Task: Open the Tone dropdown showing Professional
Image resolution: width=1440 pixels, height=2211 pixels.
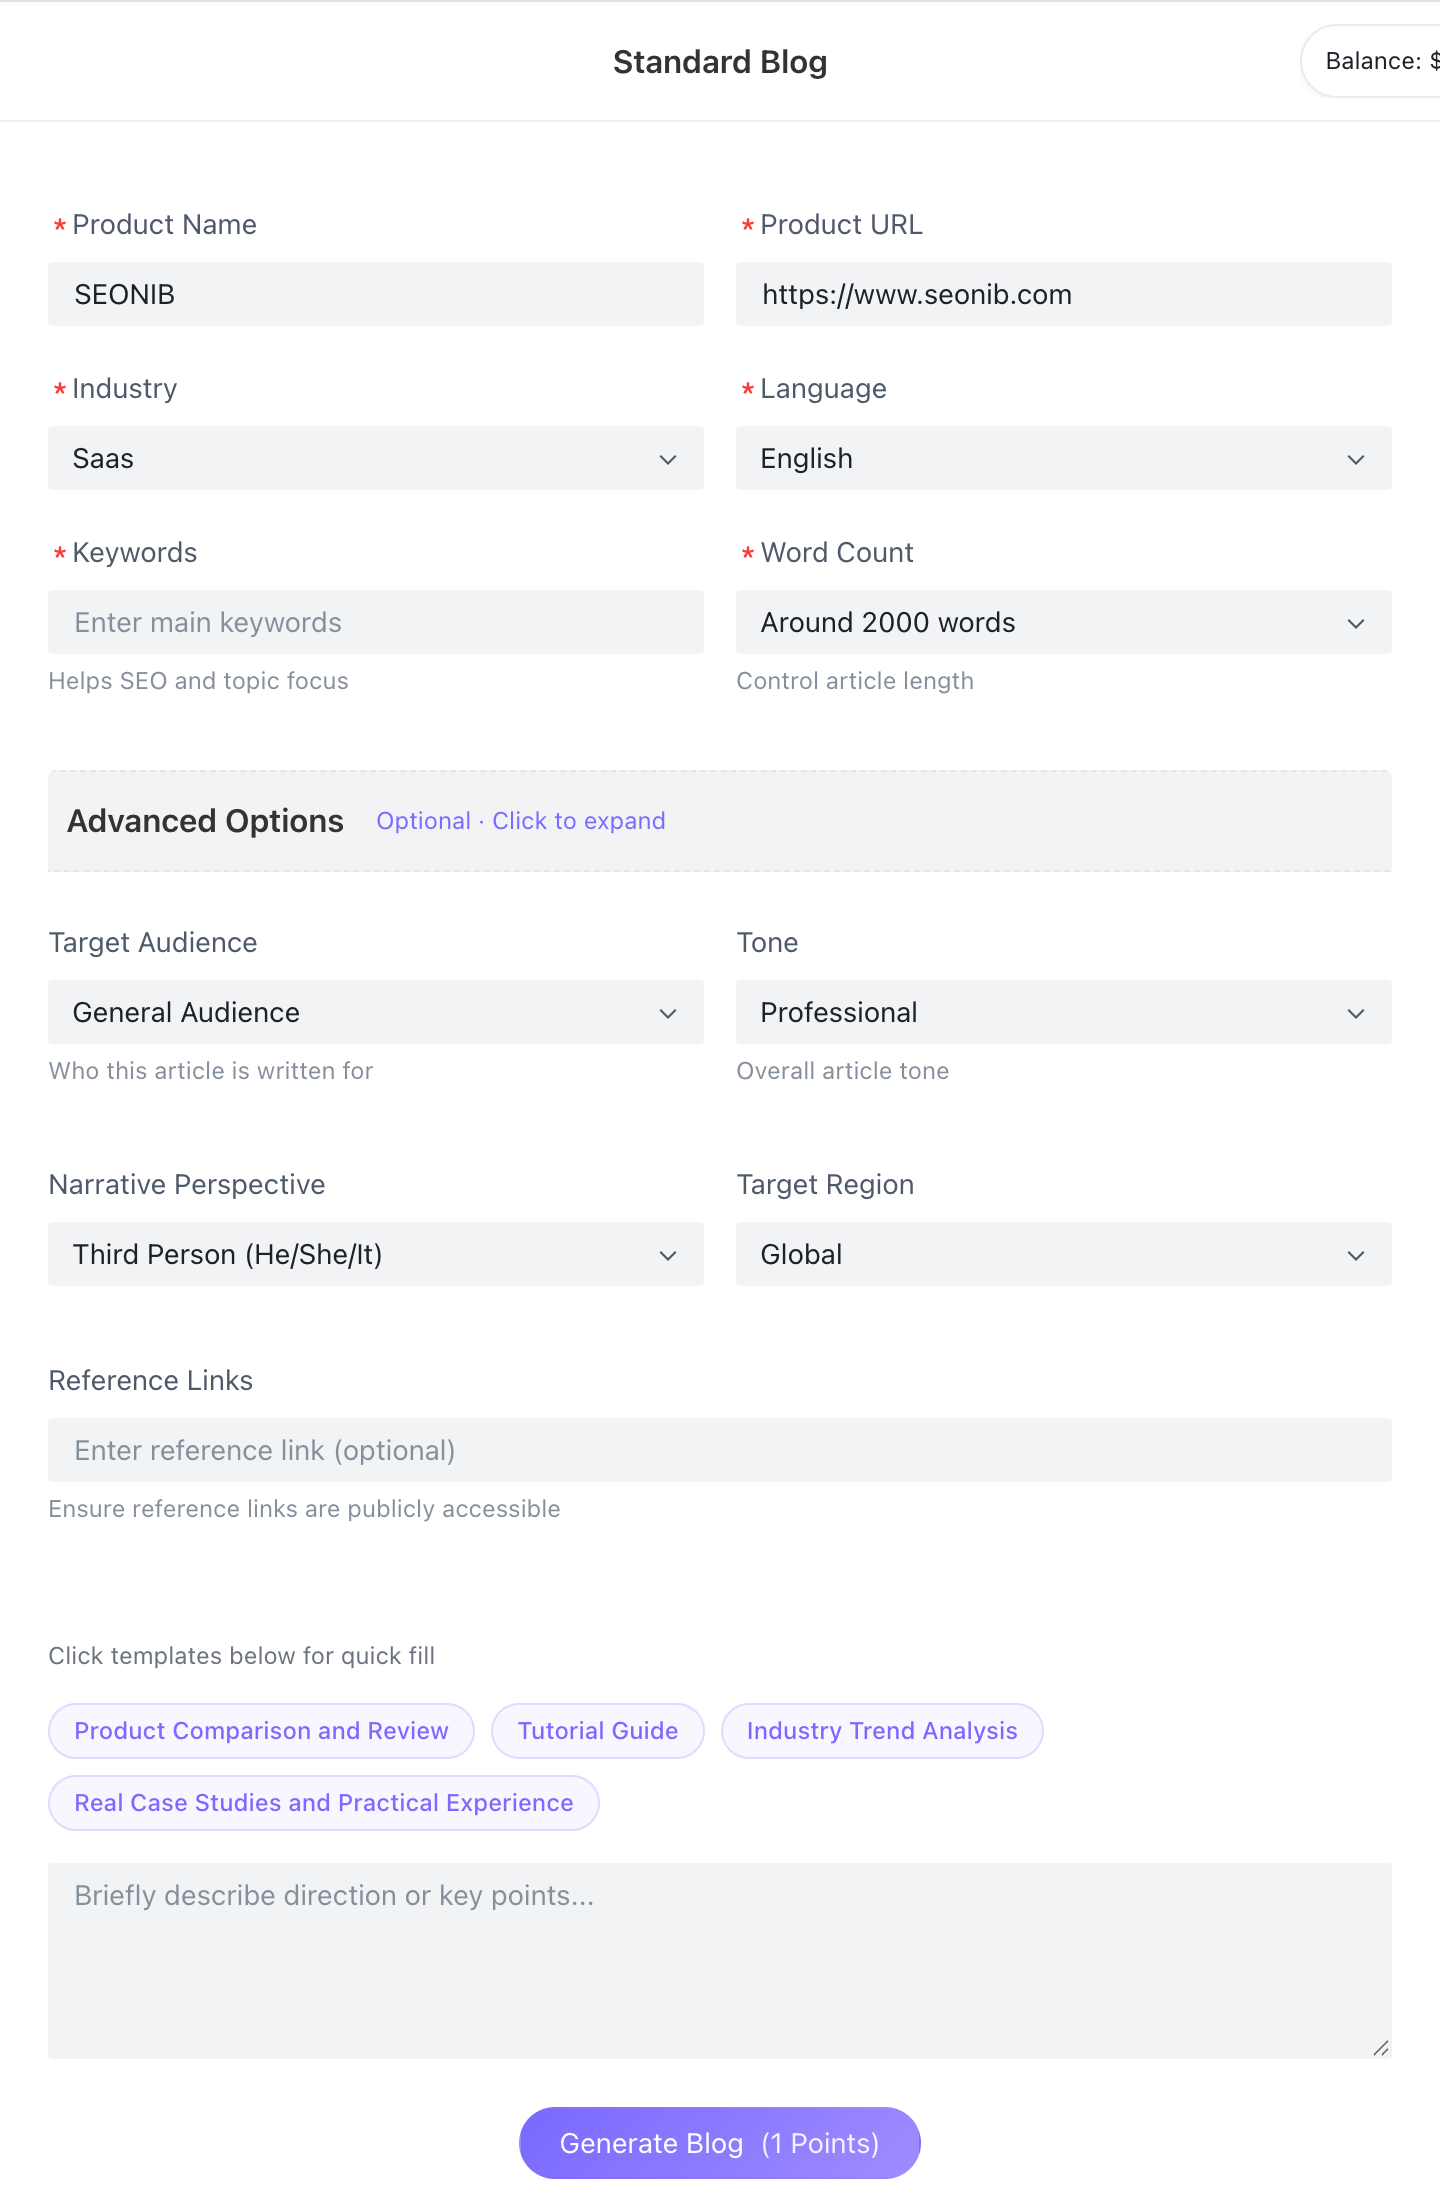Action: 1063,1012
